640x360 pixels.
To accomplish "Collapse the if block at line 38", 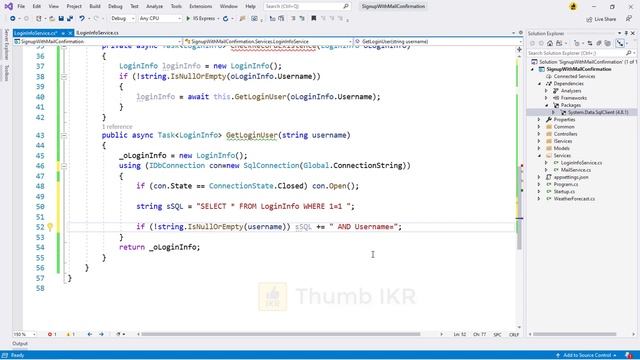I will [x=64, y=77].
